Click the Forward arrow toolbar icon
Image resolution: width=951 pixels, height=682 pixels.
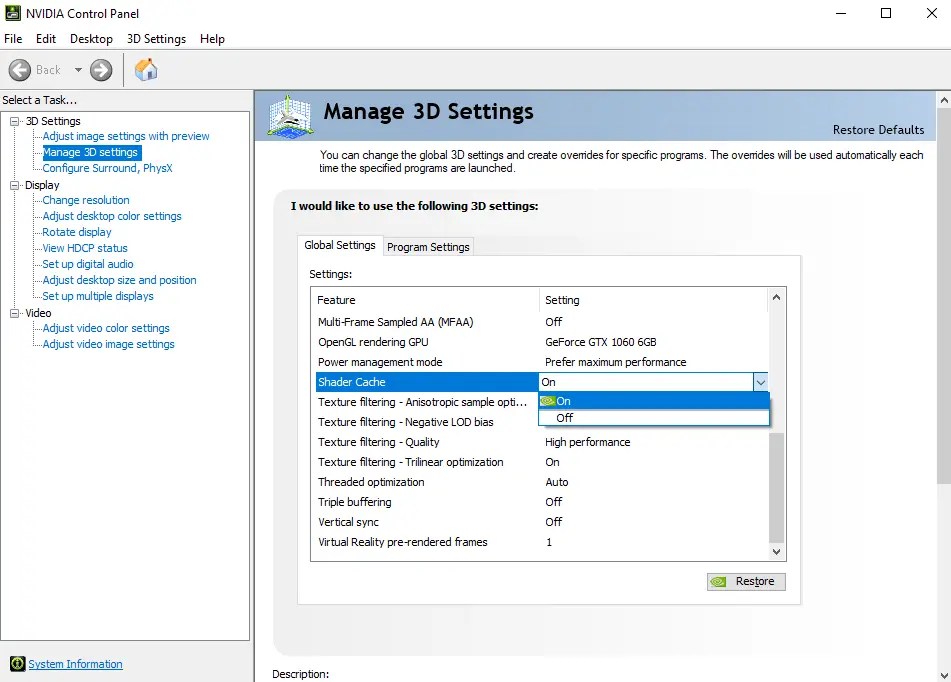coord(101,70)
